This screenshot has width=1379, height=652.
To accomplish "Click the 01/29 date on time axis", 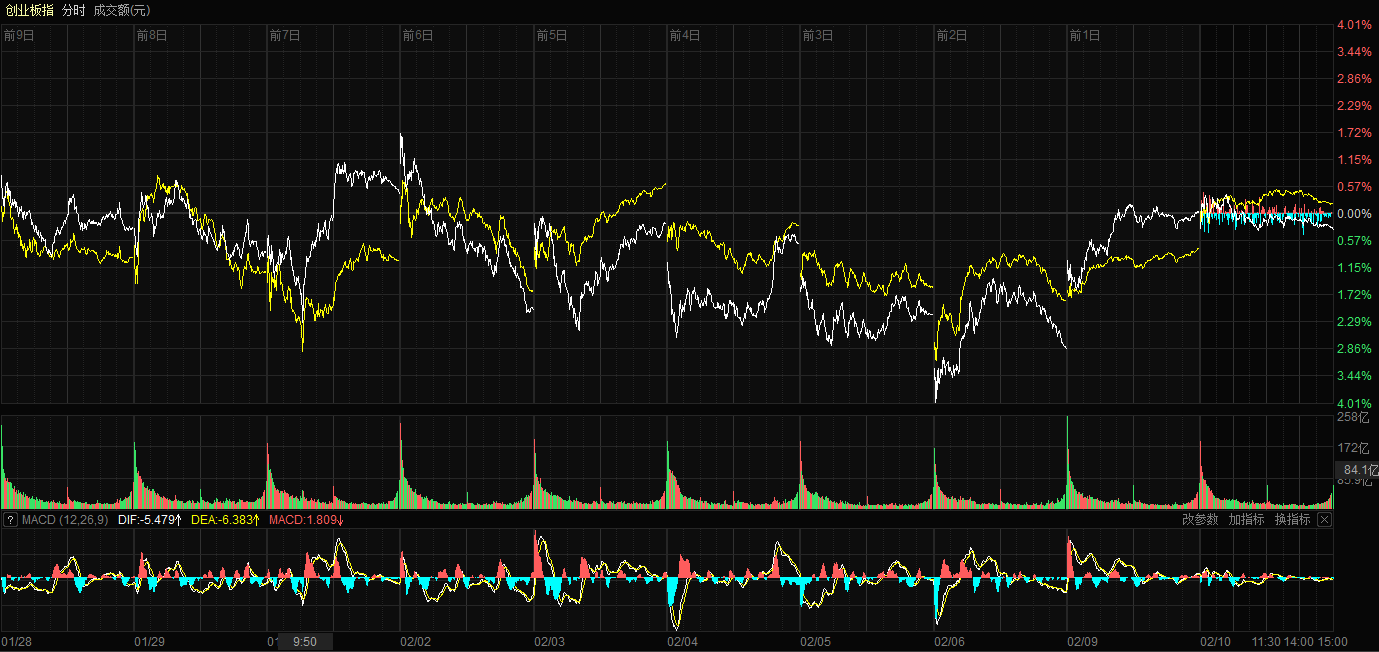I will pos(150,641).
